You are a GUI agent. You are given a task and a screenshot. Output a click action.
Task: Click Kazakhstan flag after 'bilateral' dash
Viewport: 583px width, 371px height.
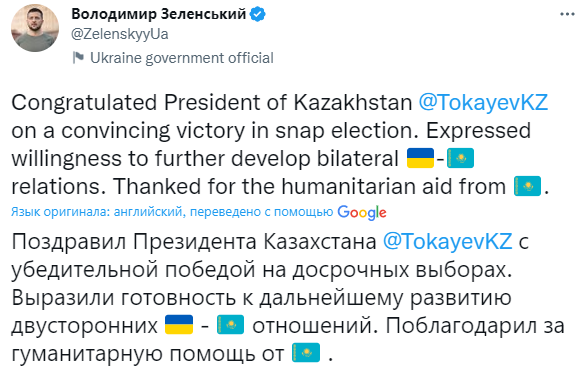point(460,158)
